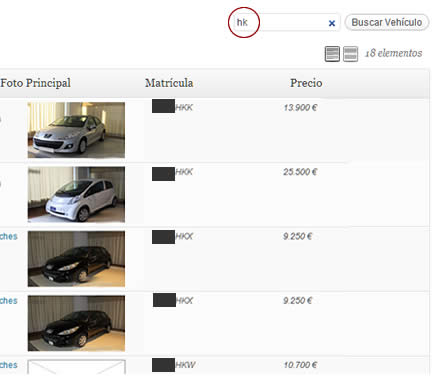
Task: Switch to list view icon
Action: [332, 54]
